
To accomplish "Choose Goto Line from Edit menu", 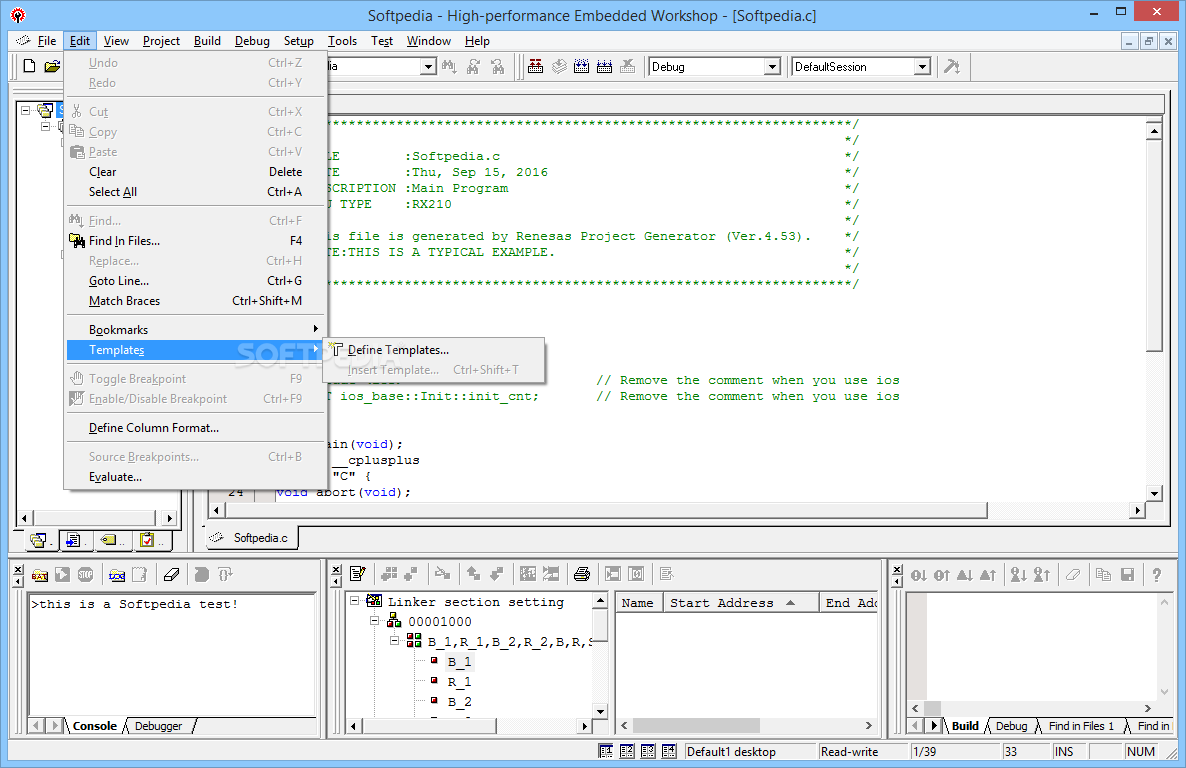I will (119, 281).
